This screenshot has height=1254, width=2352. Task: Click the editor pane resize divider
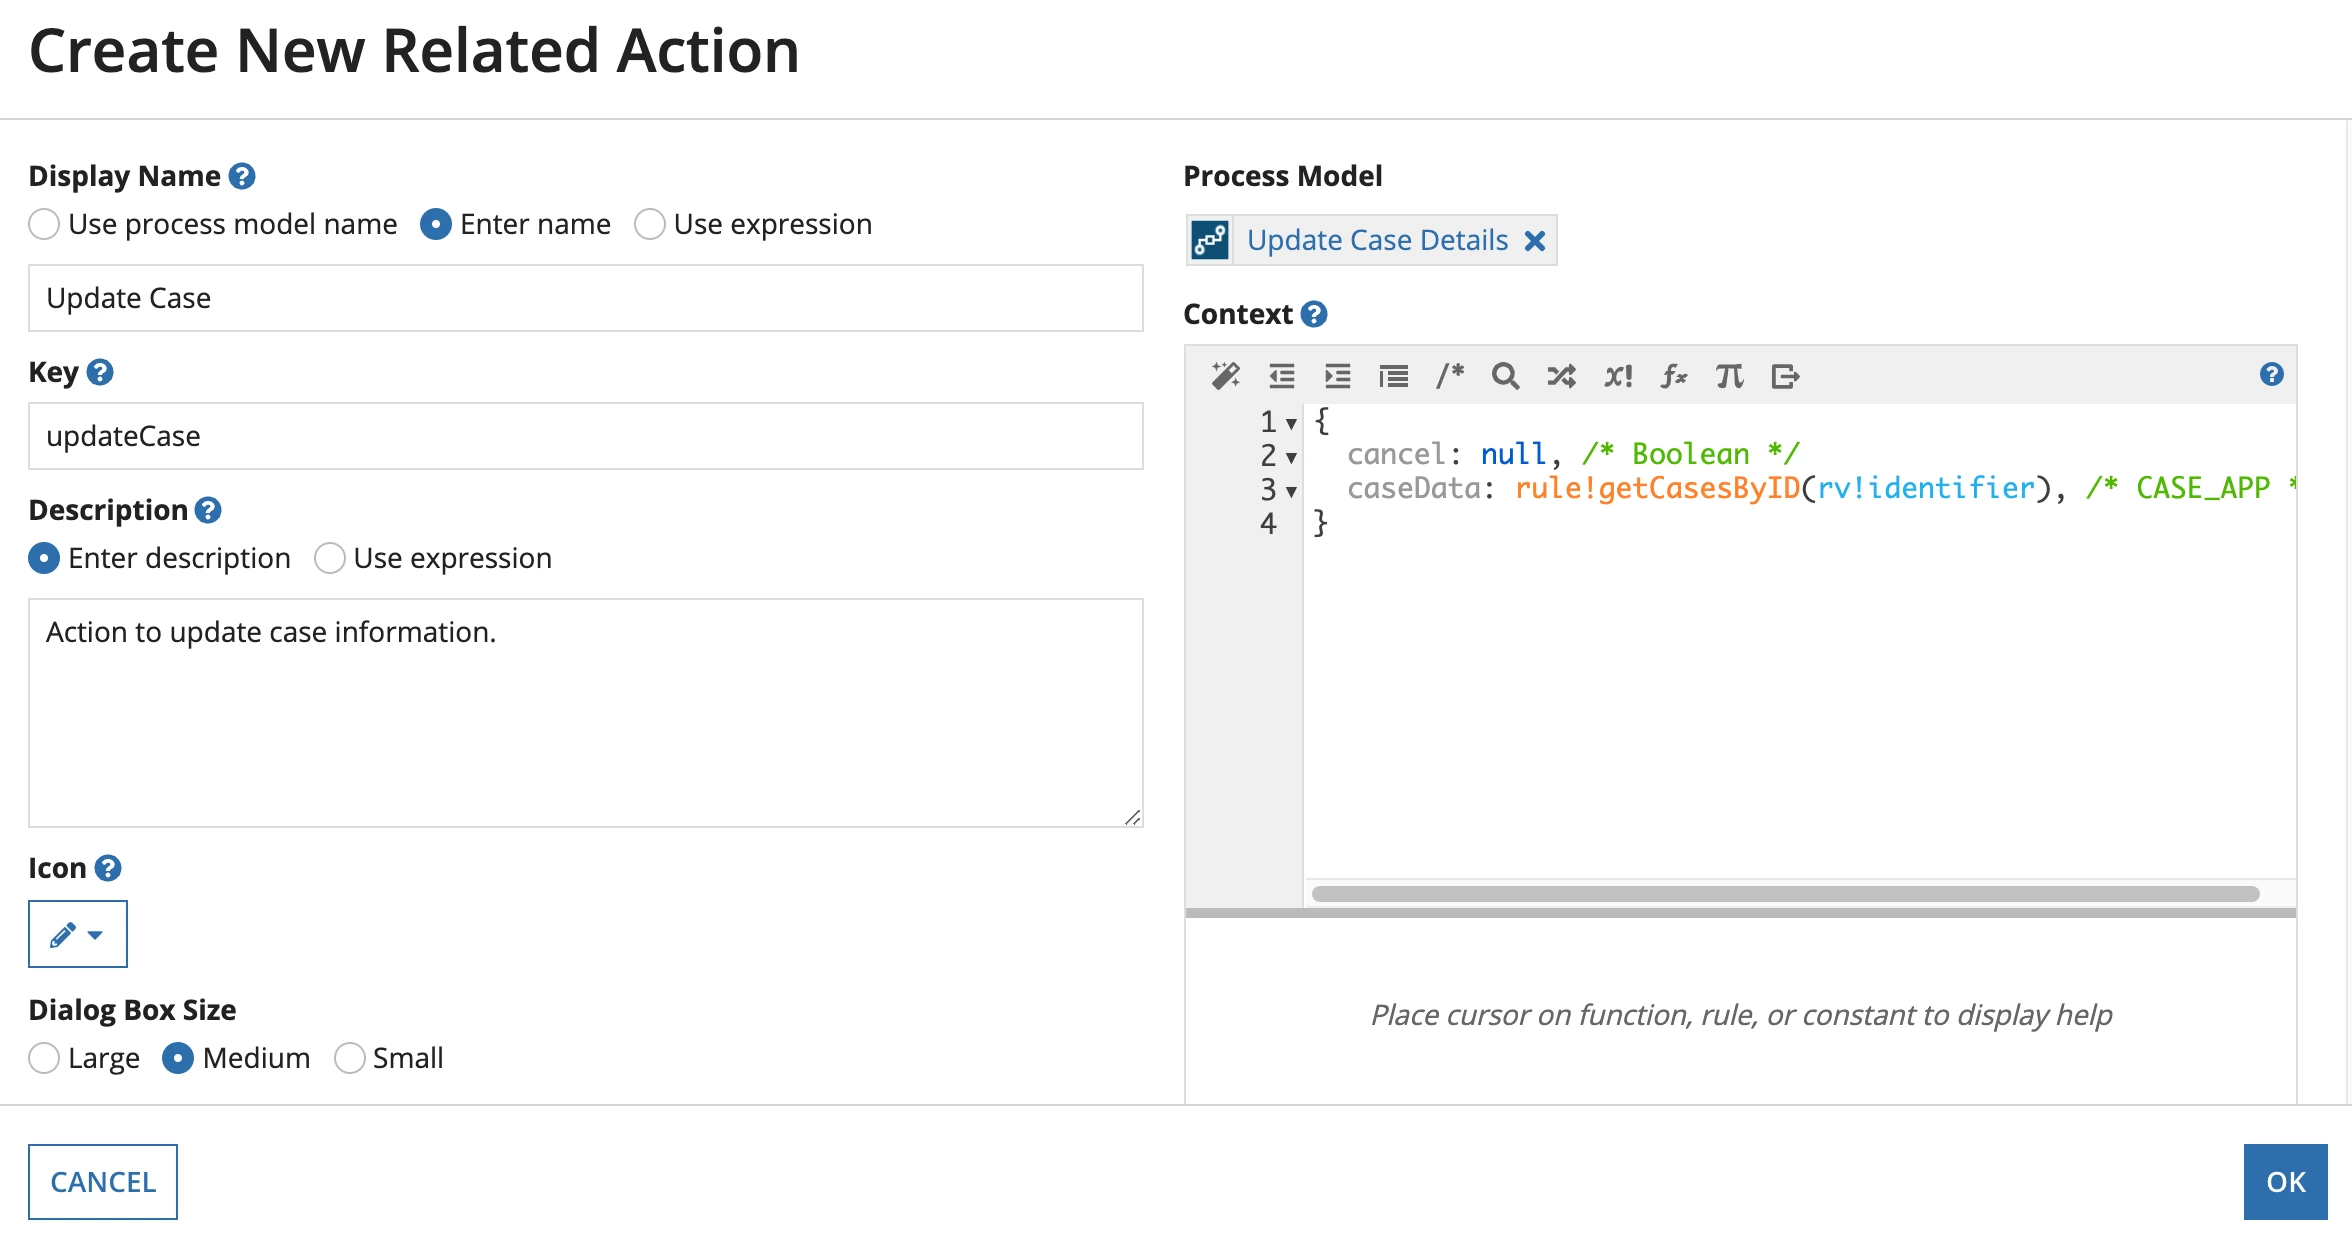(1740, 913)
